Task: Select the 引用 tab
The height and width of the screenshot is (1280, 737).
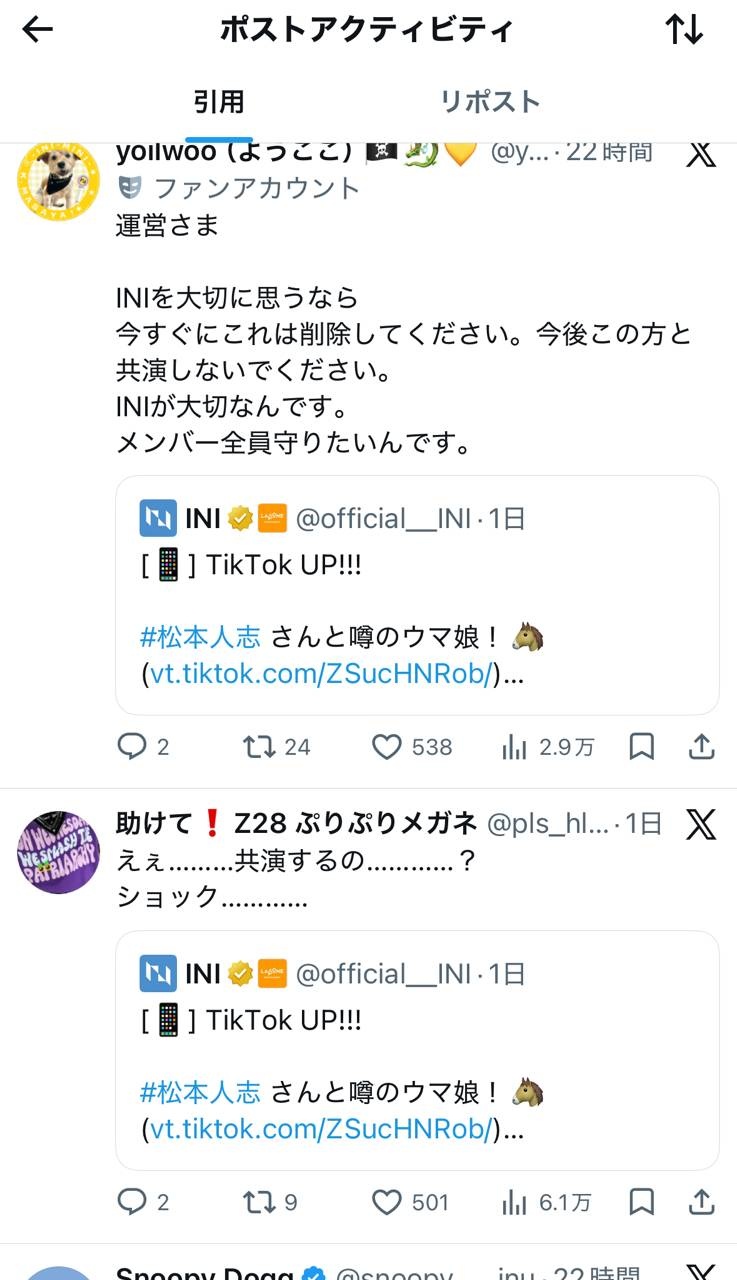Action: pyautogui.click(x=219, y=101)
